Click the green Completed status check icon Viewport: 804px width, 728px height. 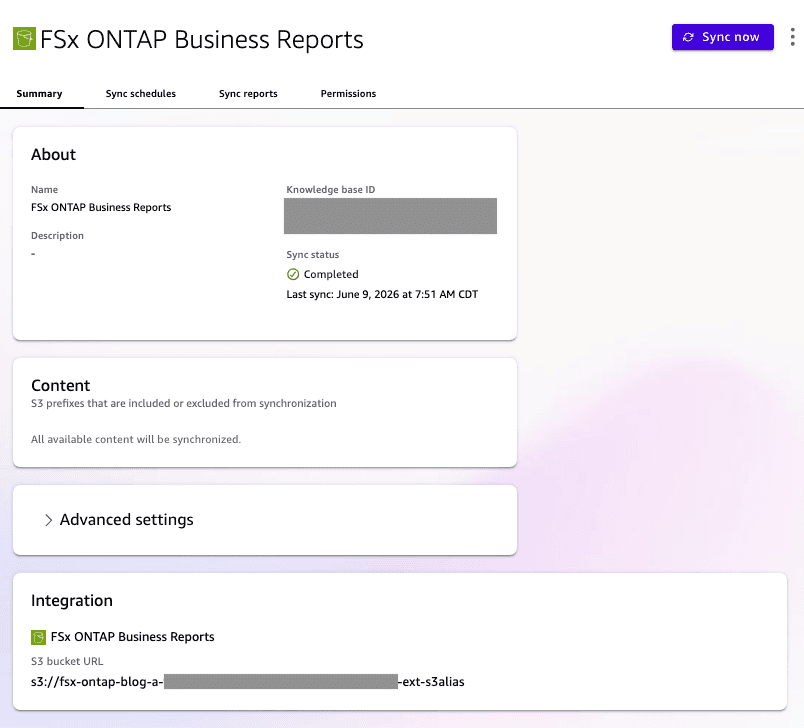click(293, 274)
